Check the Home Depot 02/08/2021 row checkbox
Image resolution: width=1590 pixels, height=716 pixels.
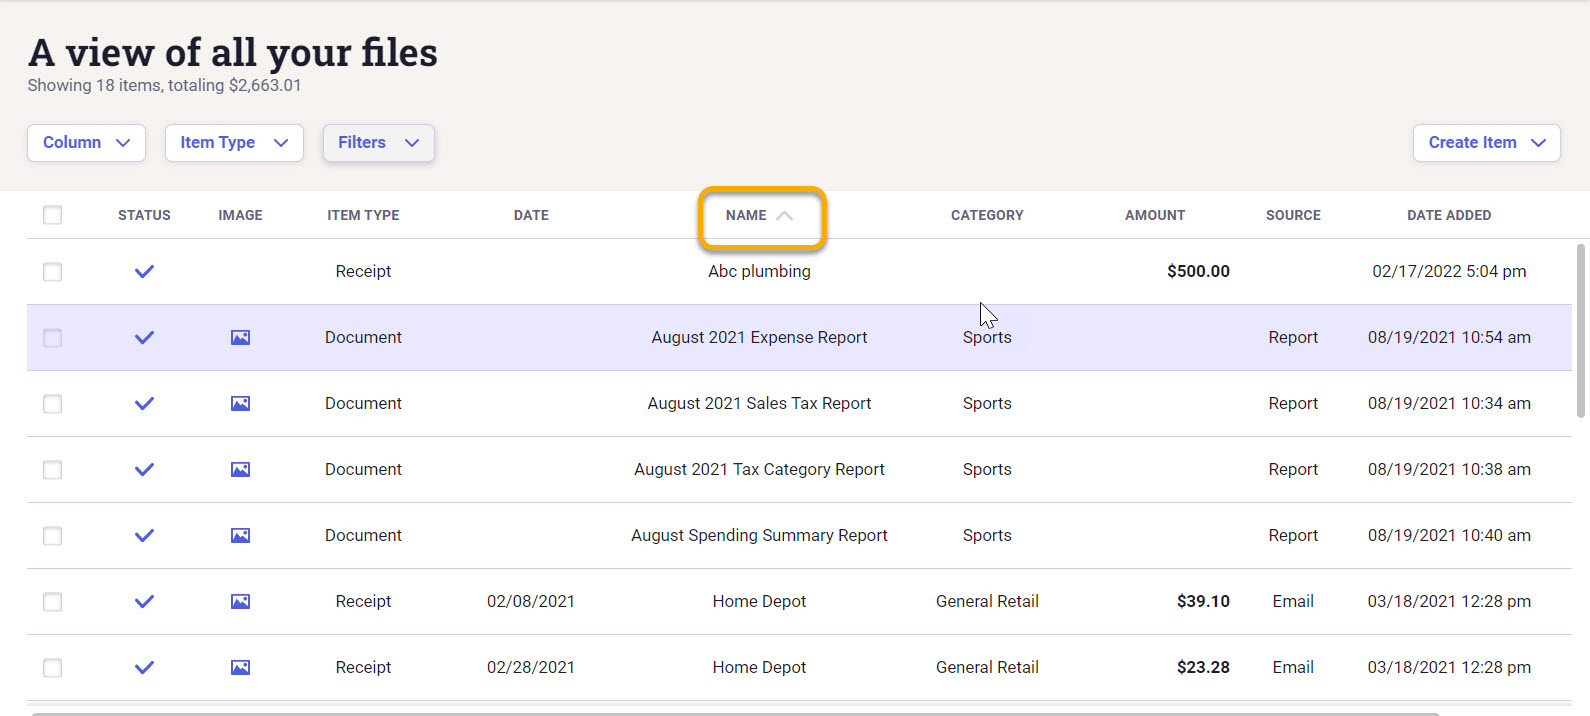[53, 602]
